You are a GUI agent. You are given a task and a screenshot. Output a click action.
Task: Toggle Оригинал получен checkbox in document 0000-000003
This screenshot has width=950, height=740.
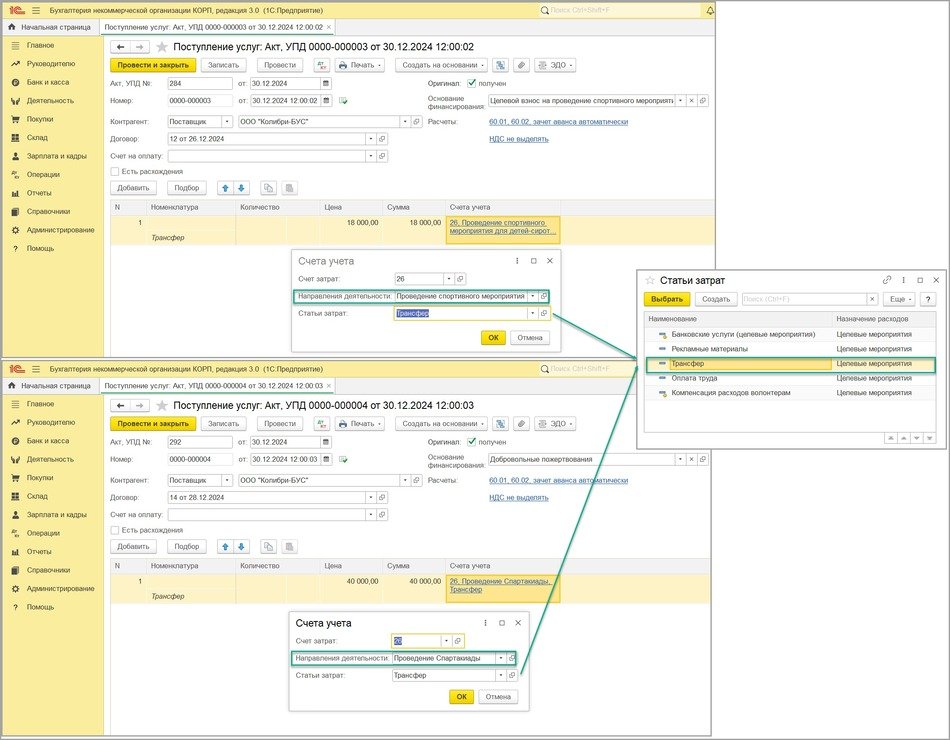pyautogui.click(x=472, y=83)
